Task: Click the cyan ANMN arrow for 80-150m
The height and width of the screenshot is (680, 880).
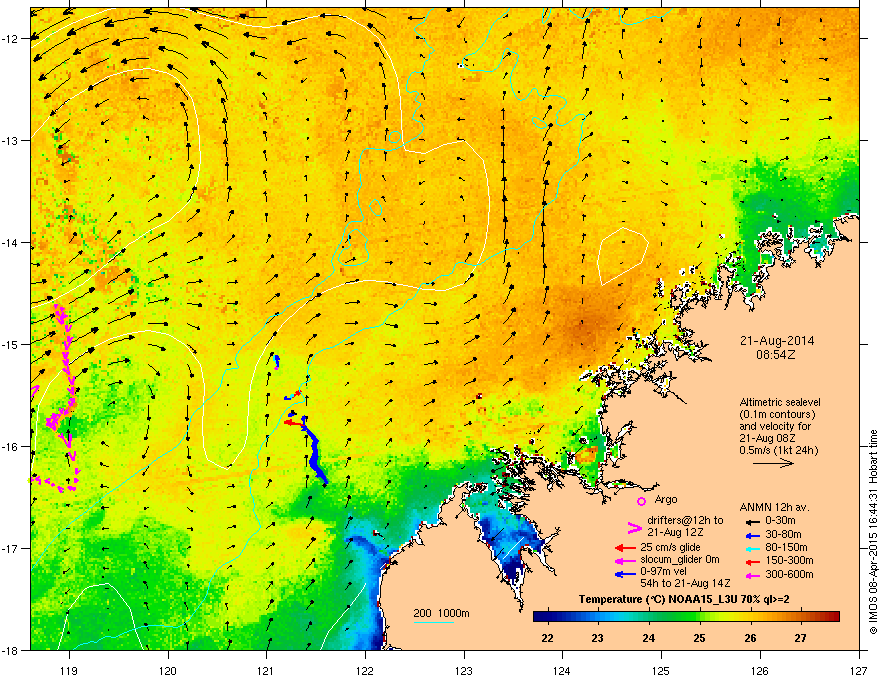Action: point(751,548)
